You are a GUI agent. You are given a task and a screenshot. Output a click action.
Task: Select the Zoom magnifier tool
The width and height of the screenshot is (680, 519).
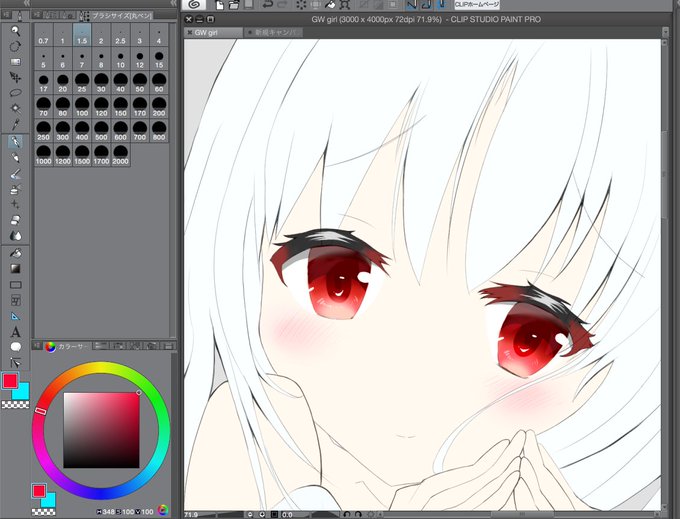pyautogui.click(x=16, y=31)
